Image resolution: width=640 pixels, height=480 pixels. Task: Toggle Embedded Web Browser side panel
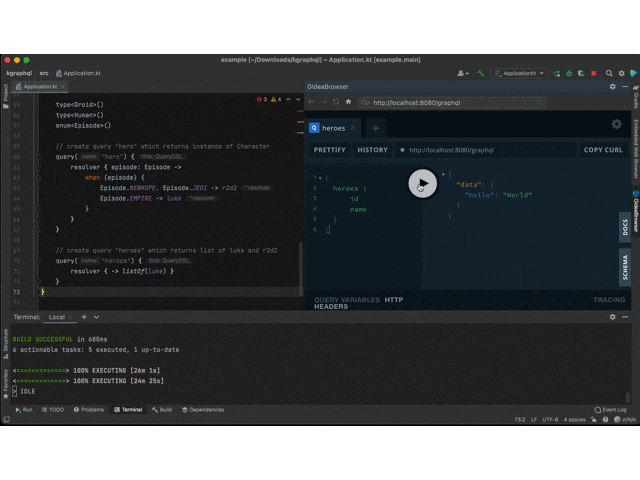point(636,149)
